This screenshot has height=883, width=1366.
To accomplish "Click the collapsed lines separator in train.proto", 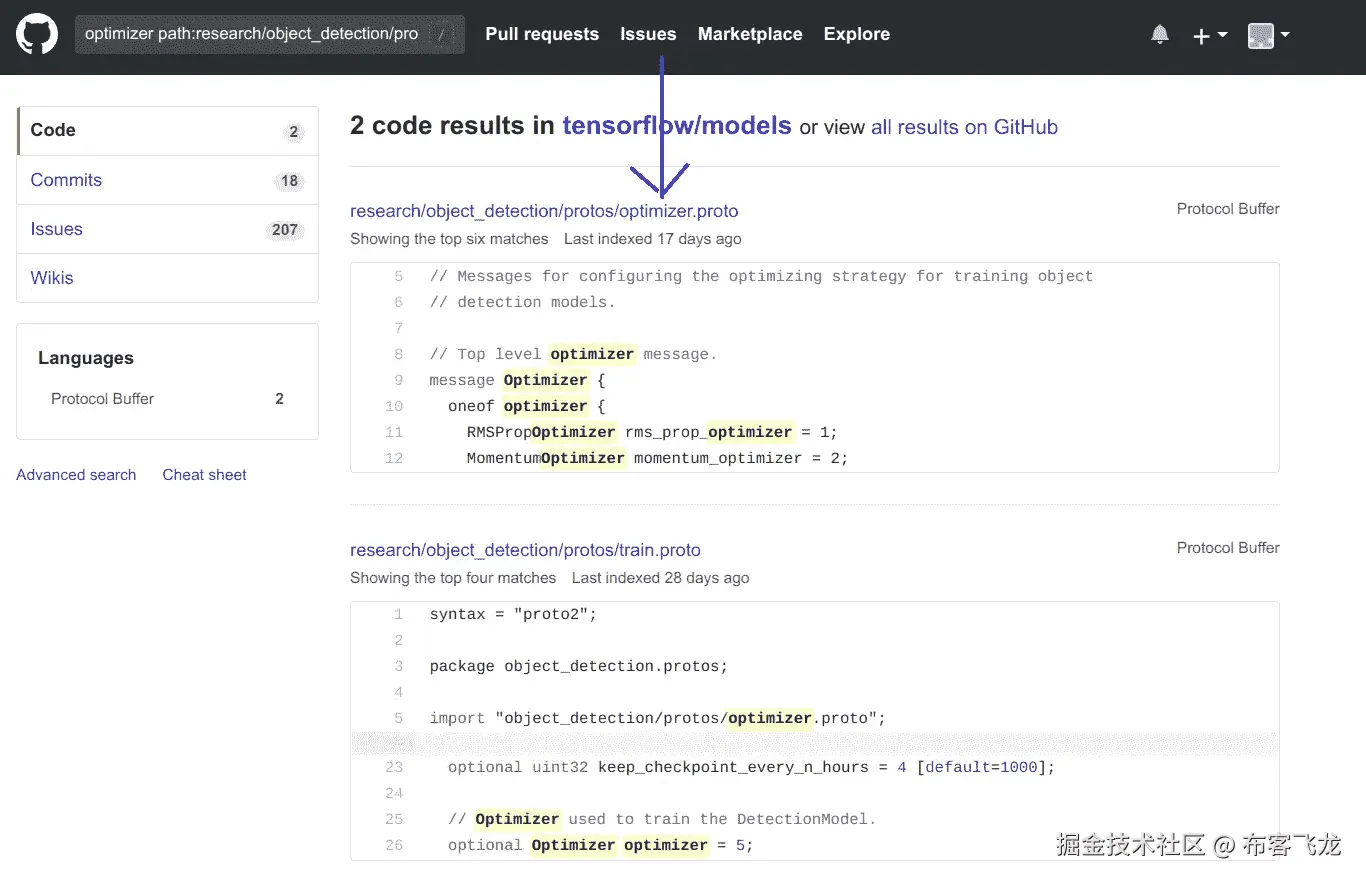I will pos(815,743).
